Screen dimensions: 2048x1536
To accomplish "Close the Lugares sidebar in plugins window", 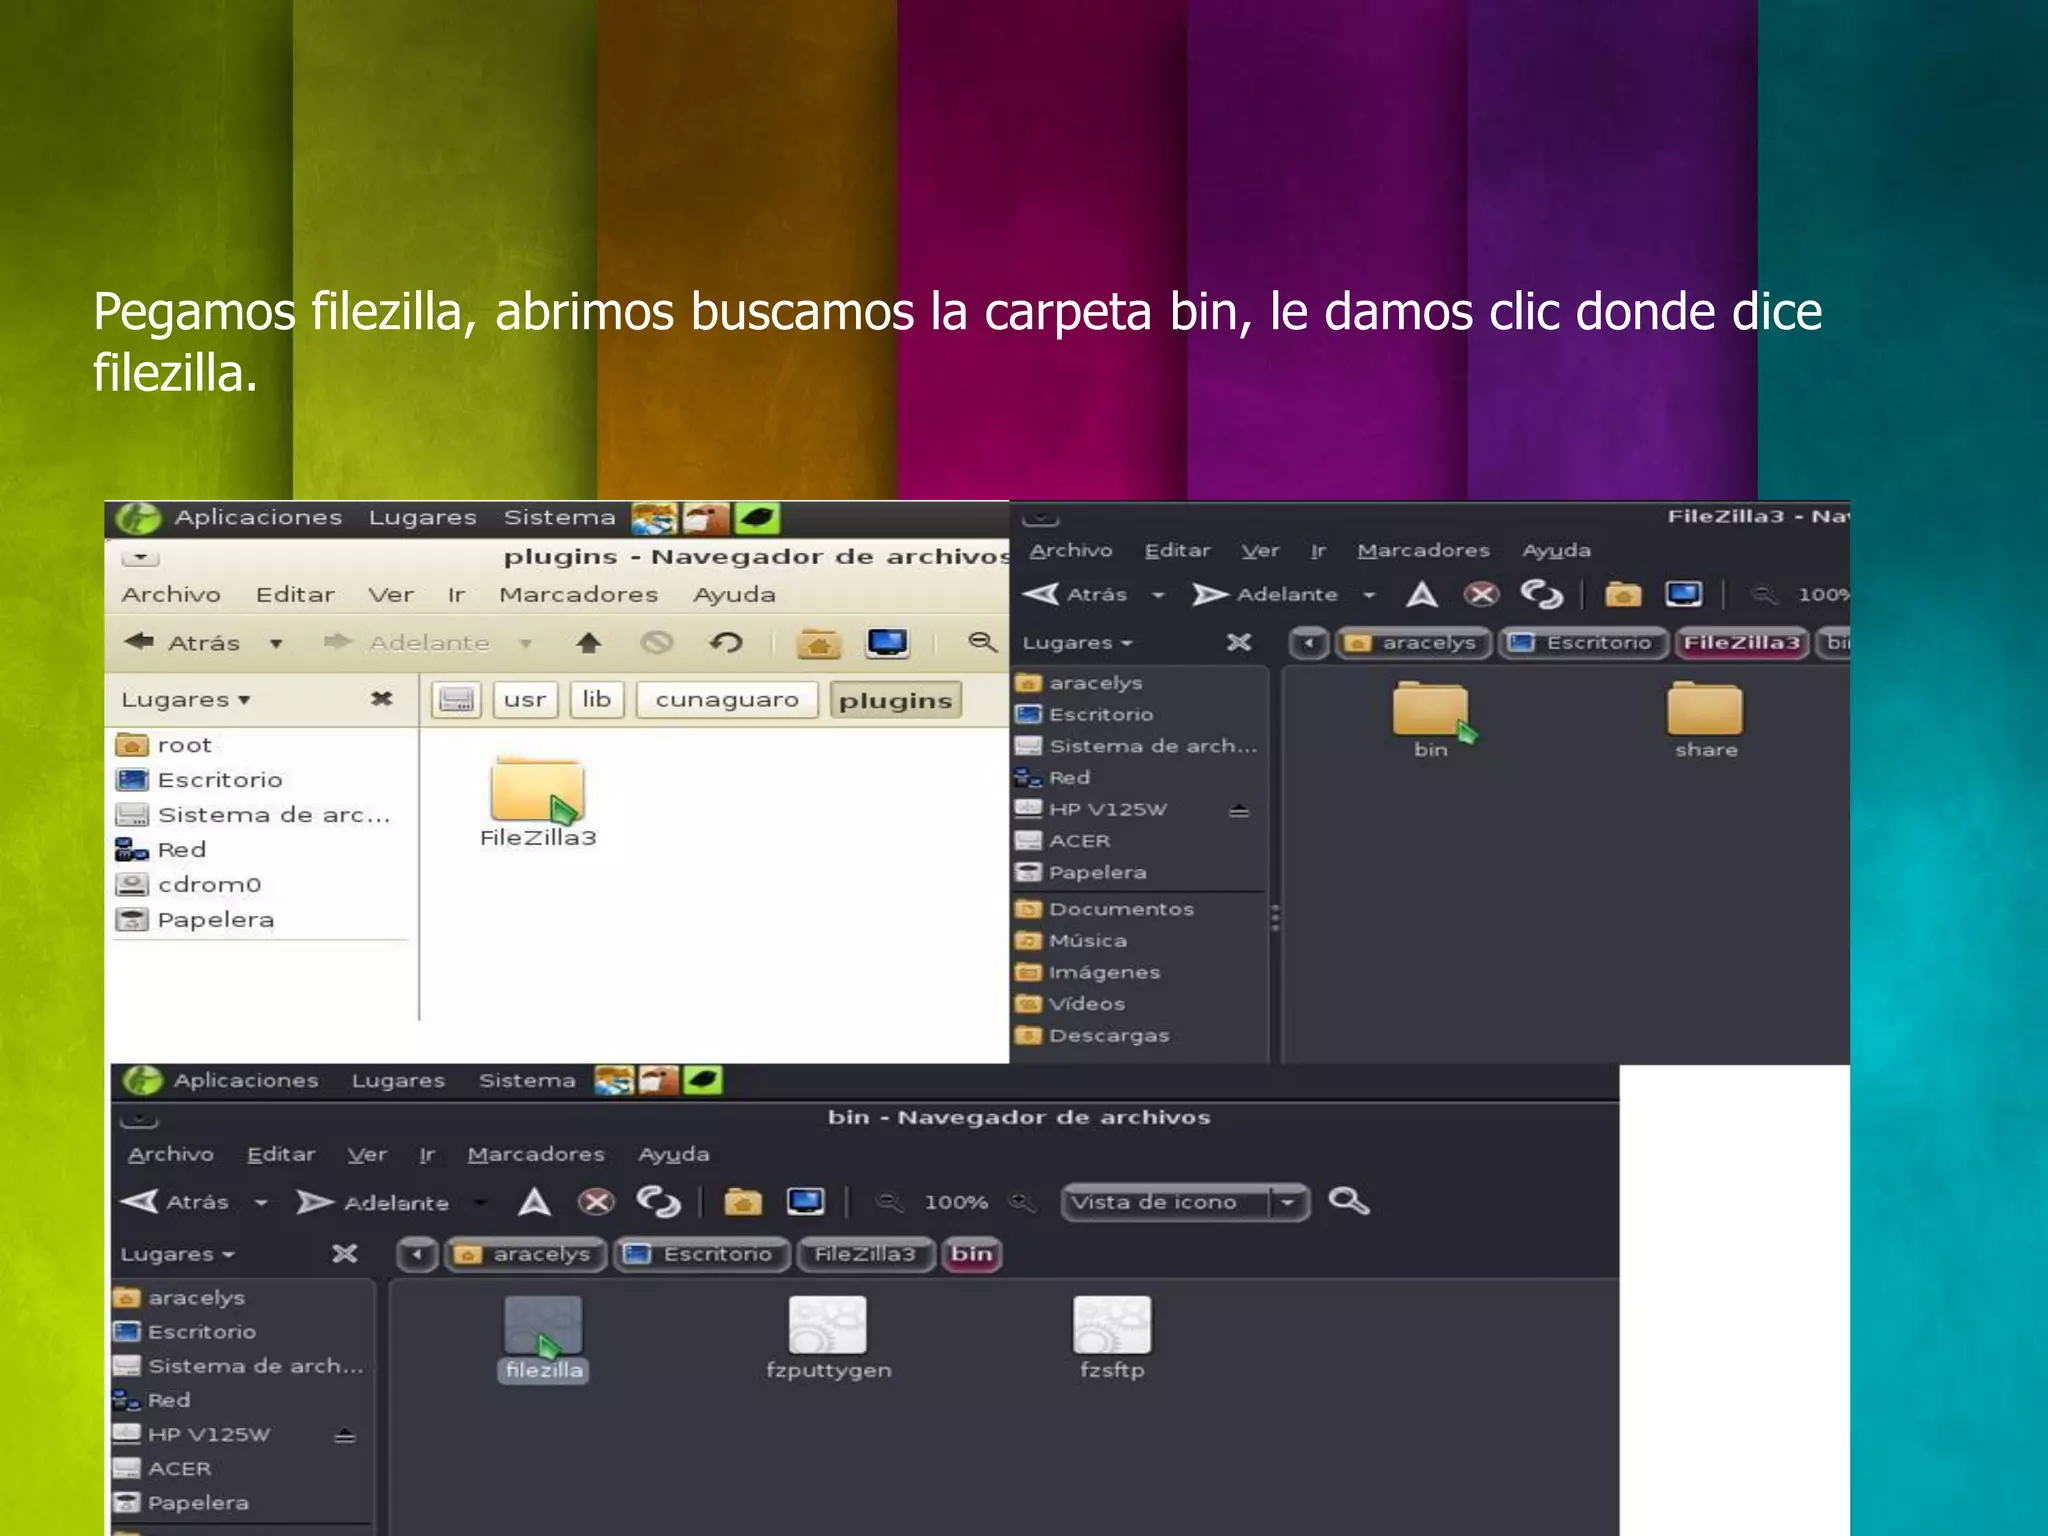I will pos(381,699).
